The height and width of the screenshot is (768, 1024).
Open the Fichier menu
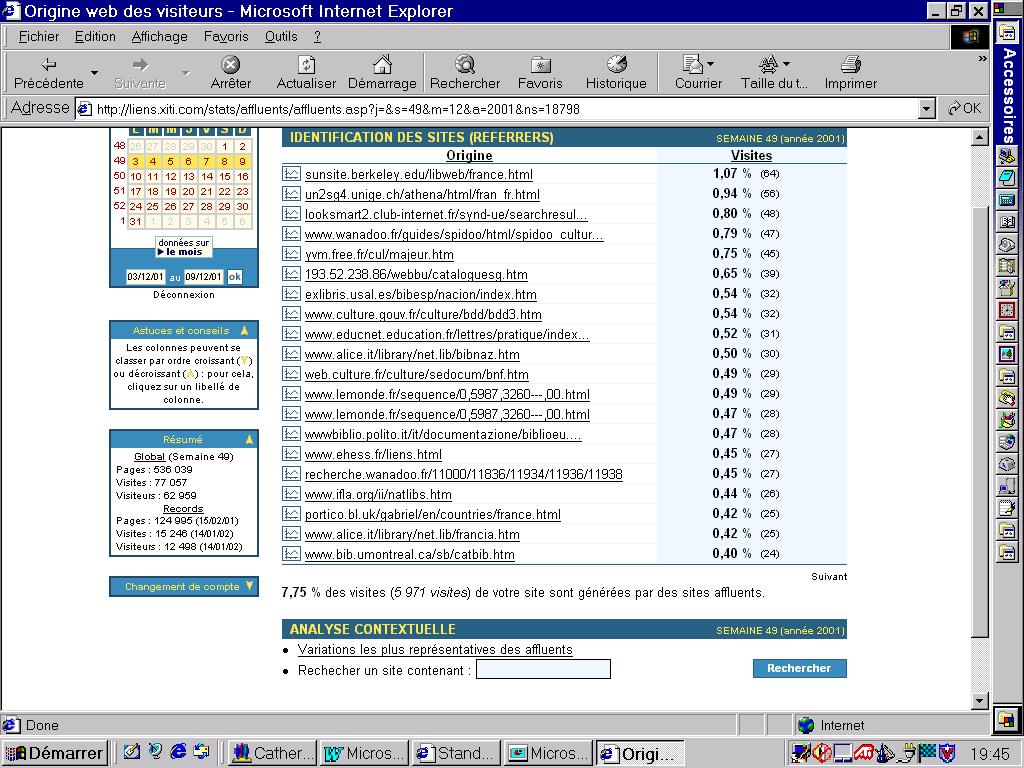(x=39, y=37)
